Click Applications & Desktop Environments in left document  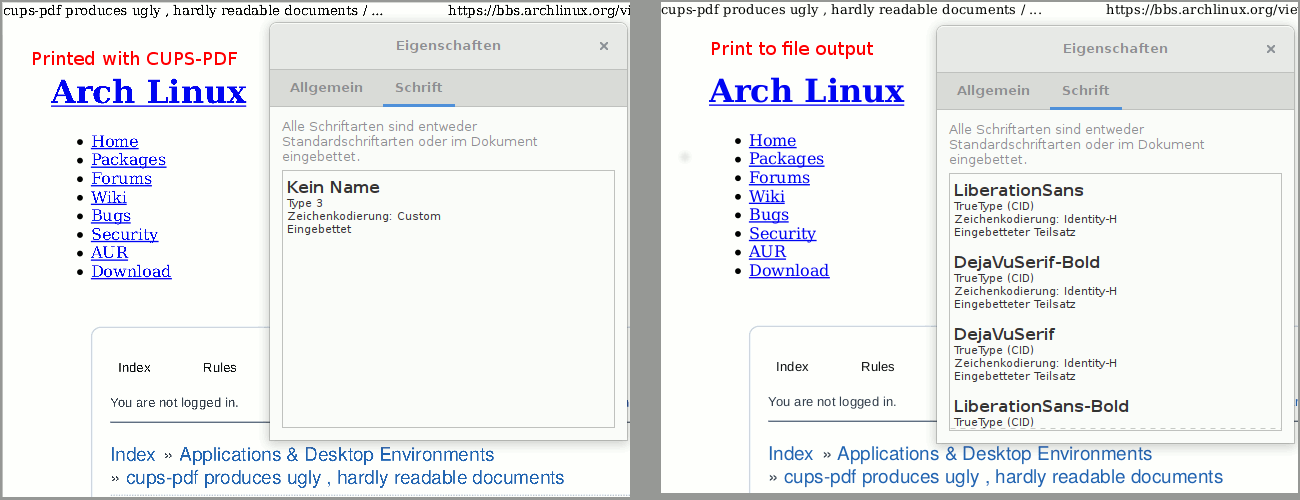[x=337, y=455]
